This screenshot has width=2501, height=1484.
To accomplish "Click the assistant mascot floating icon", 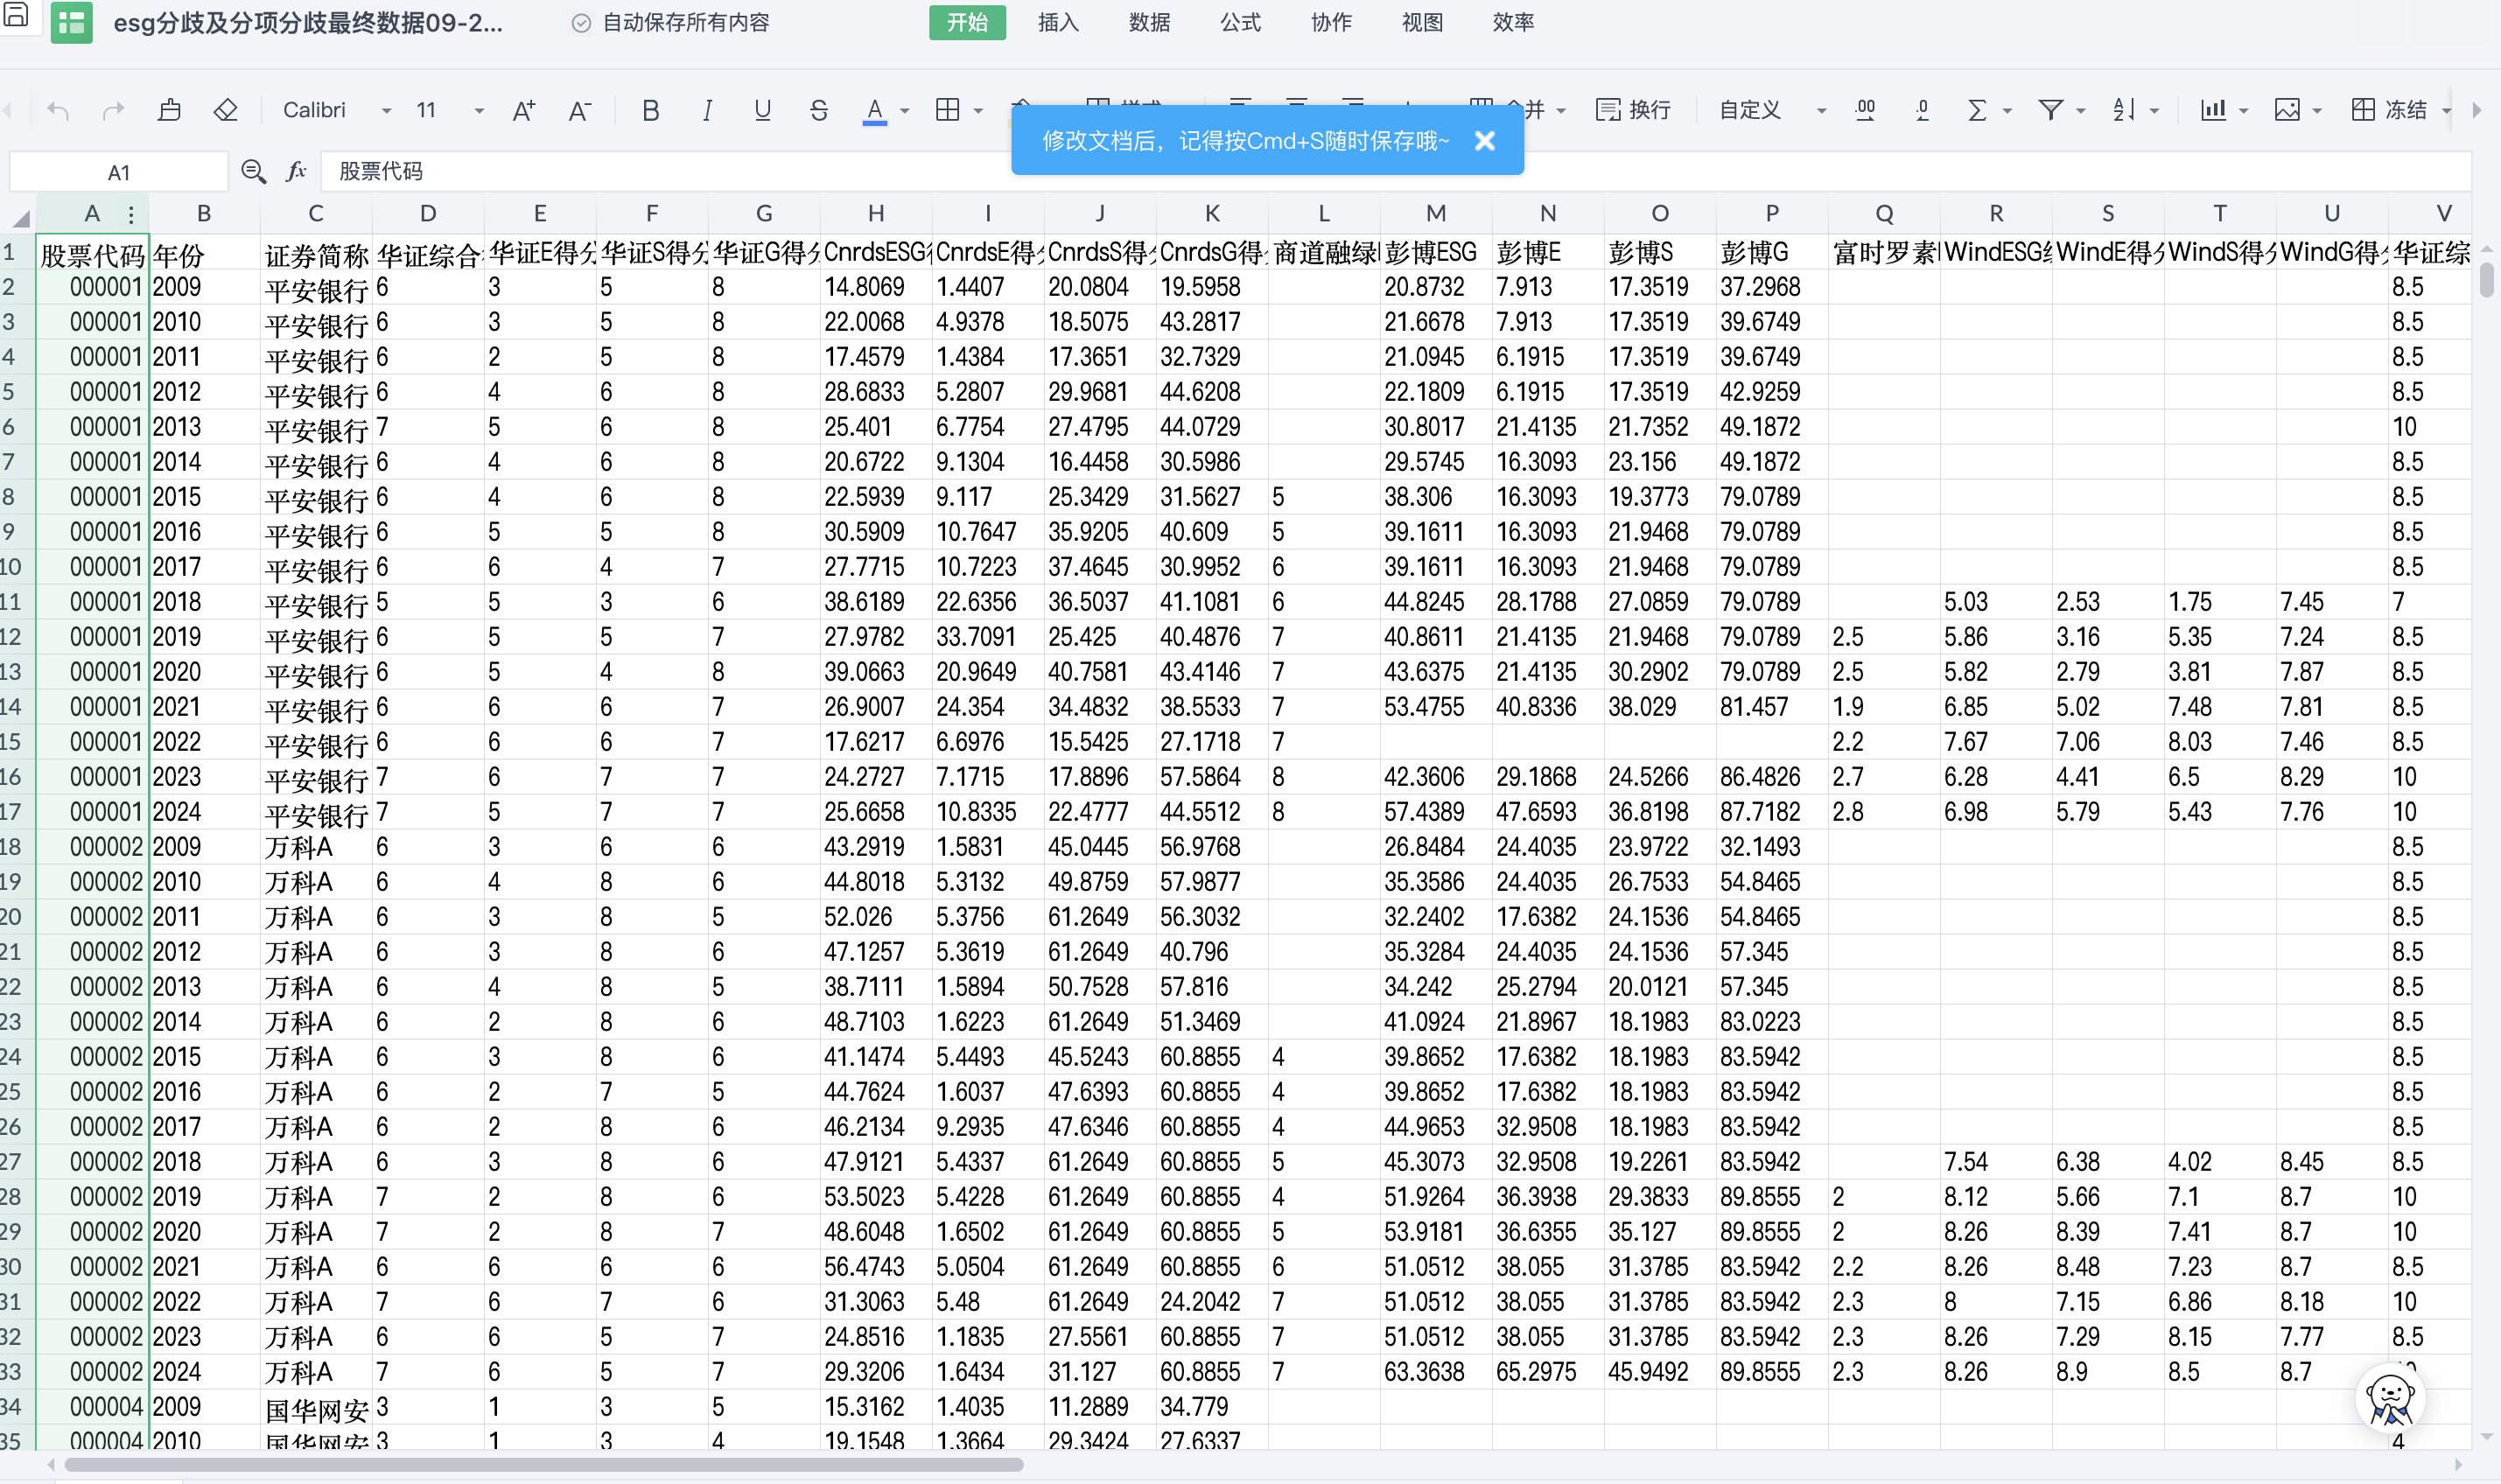I will (2390, 1398).
